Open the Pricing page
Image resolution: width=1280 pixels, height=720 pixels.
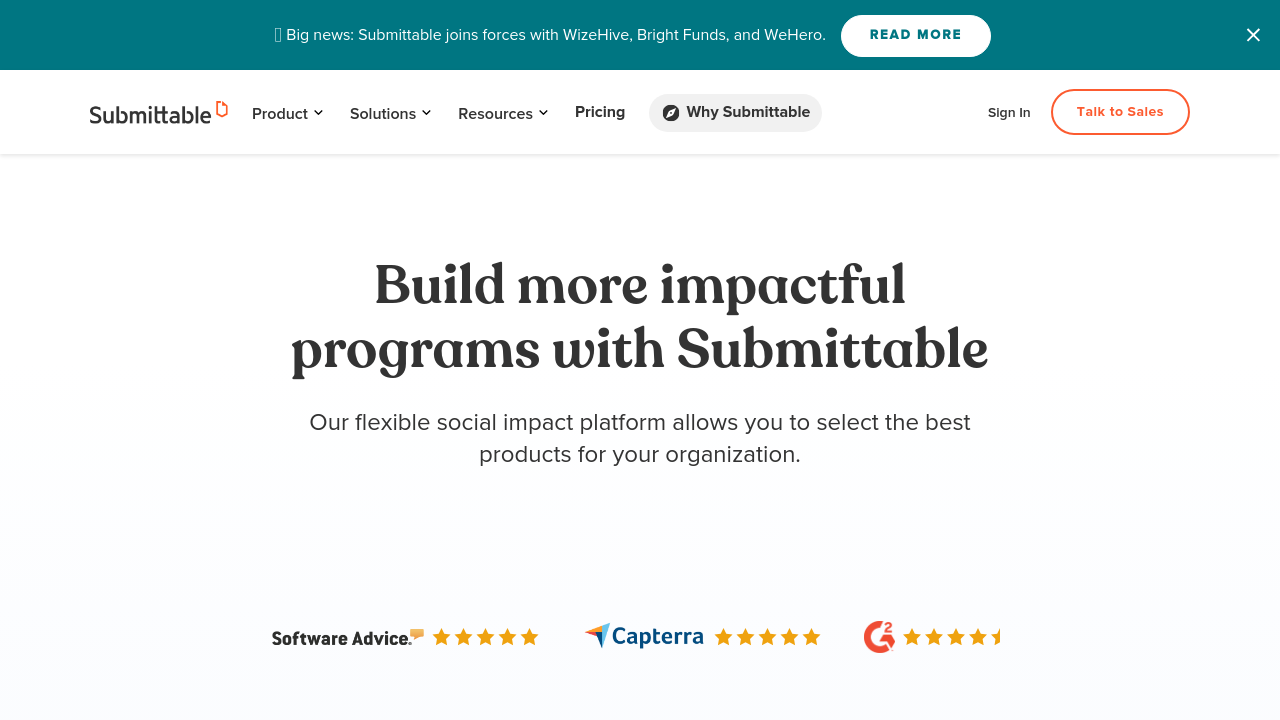pos(600,112)
